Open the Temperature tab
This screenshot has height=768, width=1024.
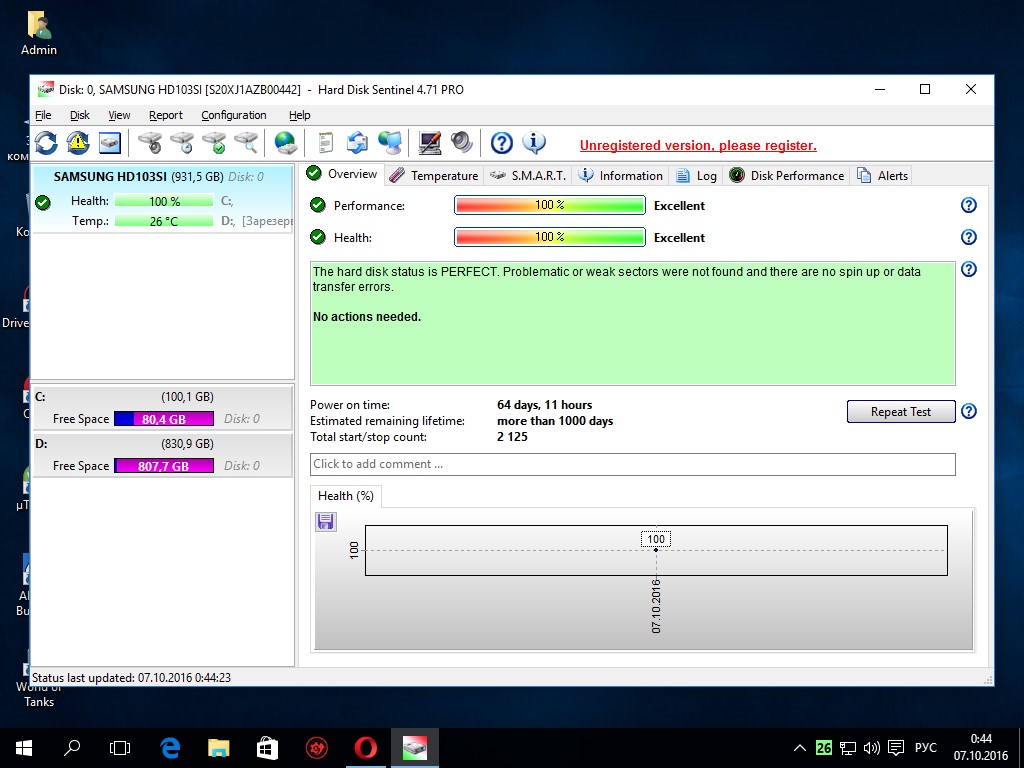pyautogui.click(x=434, y=175)
